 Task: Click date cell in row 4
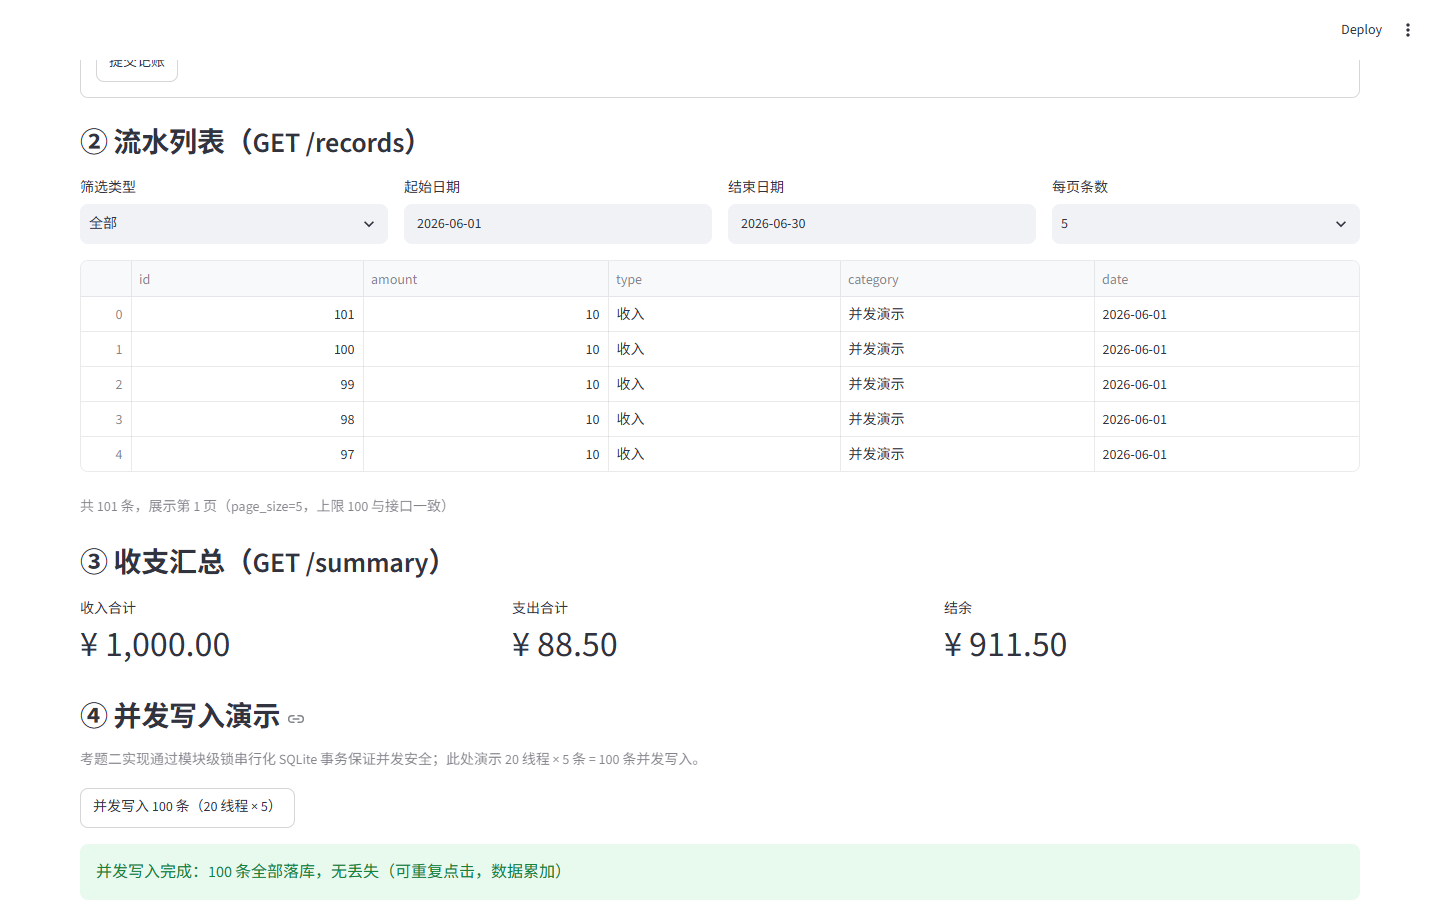pos(1226,454)
